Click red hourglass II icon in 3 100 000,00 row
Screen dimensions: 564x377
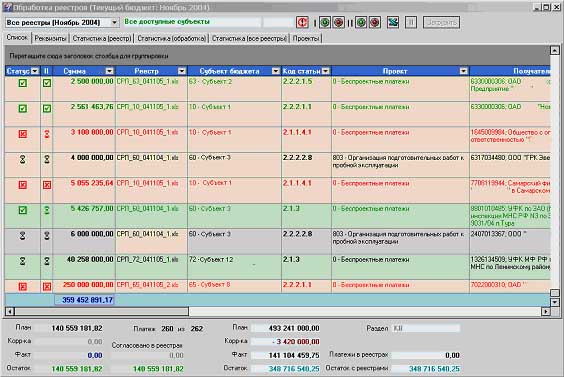click(47, 134)
